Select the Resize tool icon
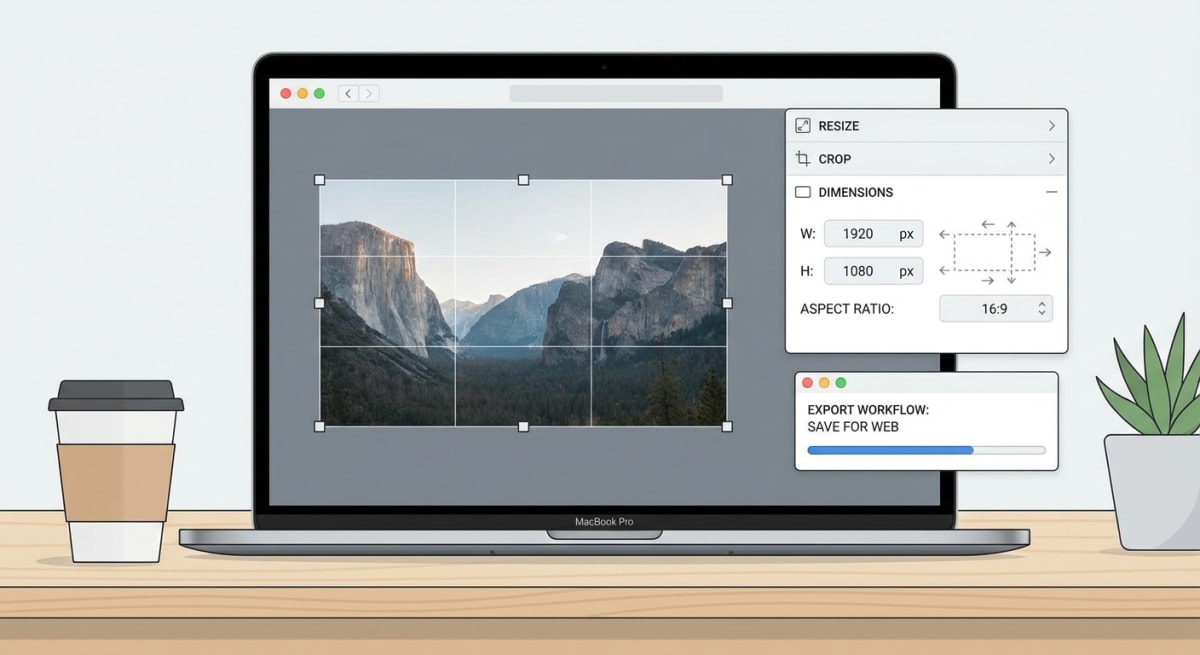Image resolution: width=1200 pixels, height=655 pixels. 803,125
